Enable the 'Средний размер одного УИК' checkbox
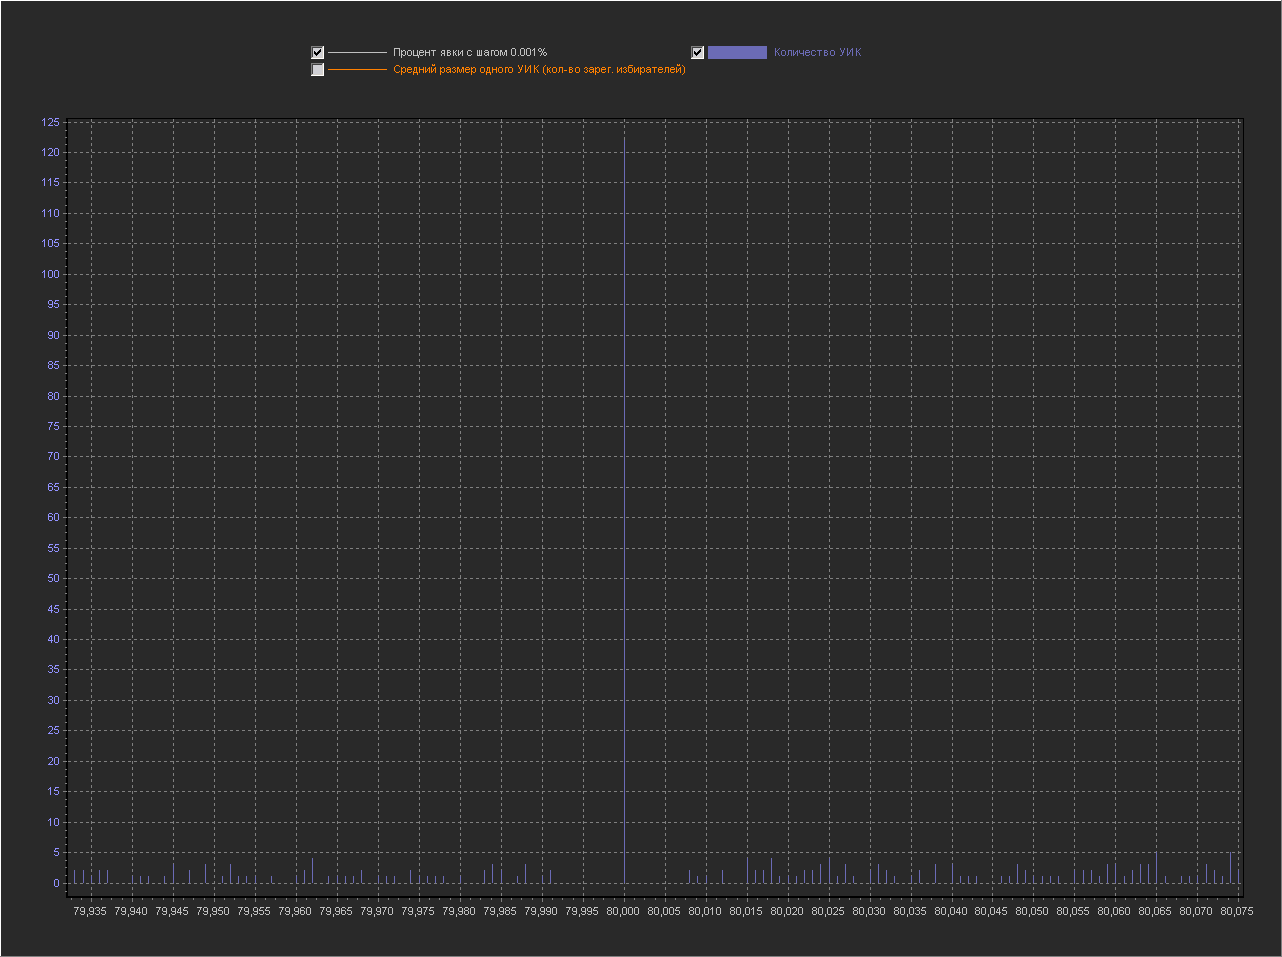 point(318,70)
